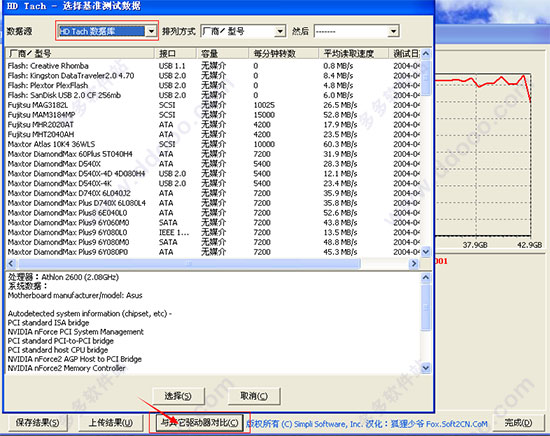Click the NVIDIA nForce2 Memory Controller line
The height and width of the screenshot is (436, 550).
point(66,368)
